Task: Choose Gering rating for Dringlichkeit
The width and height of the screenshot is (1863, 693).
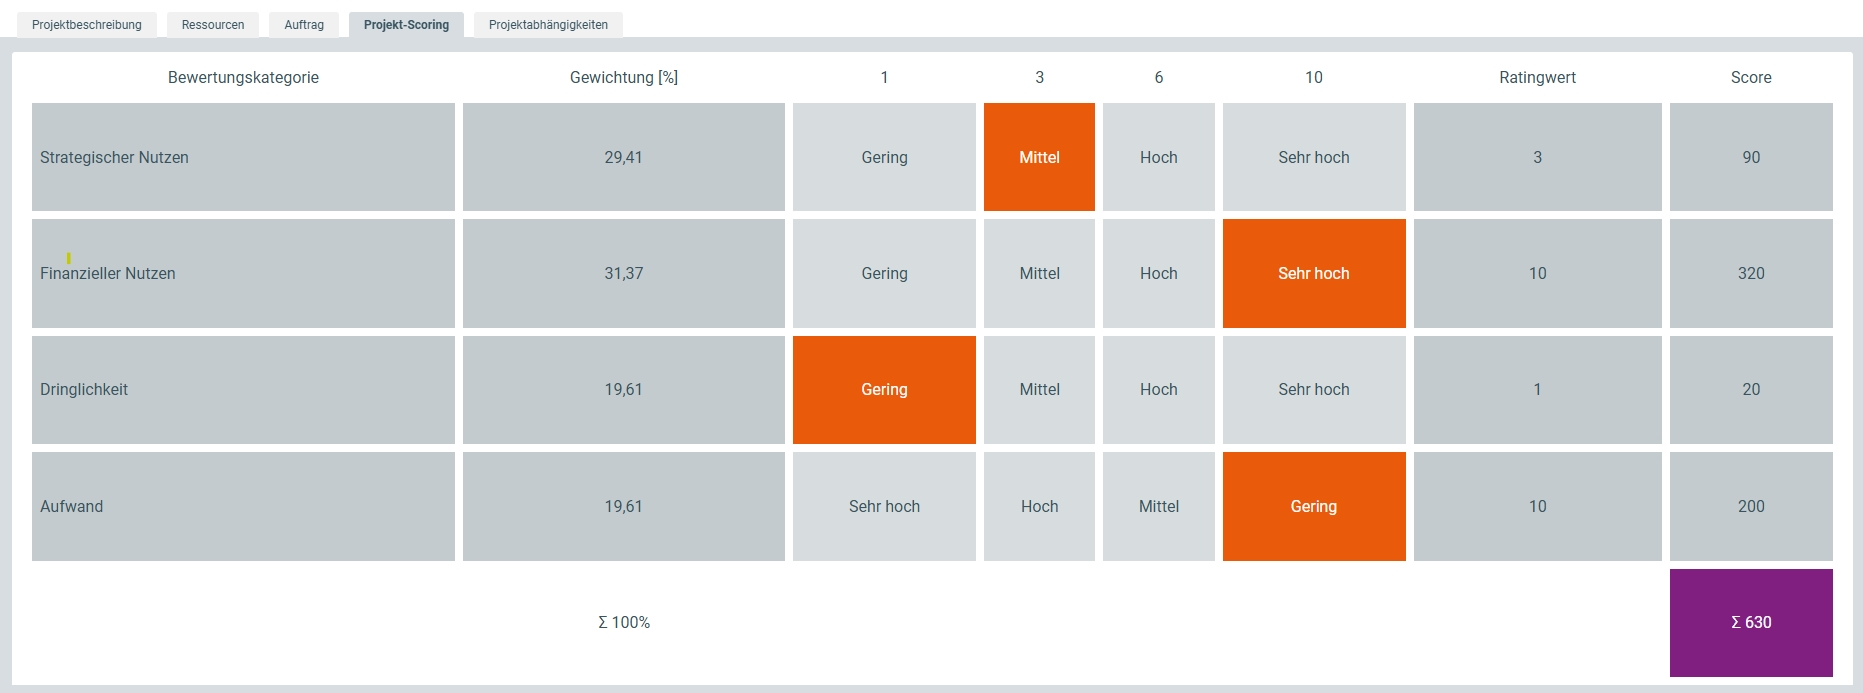Action: click(x=884, y=390)
